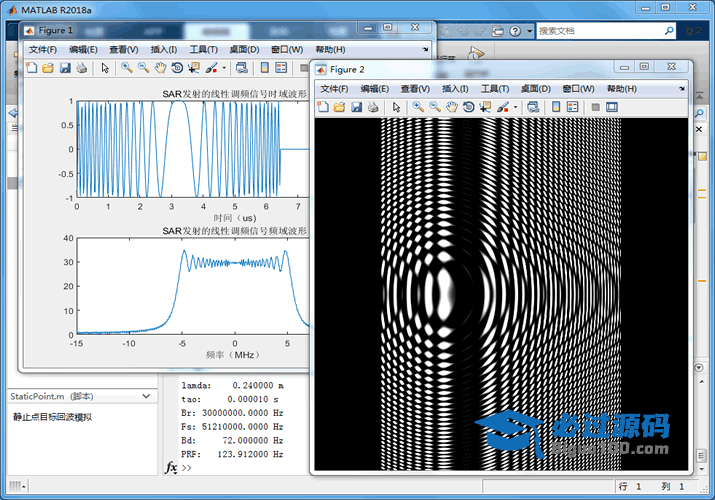This screenshot has height=500, width=715.
Task: Select Brush data tool in Figure 2
Action: point(503,107)
